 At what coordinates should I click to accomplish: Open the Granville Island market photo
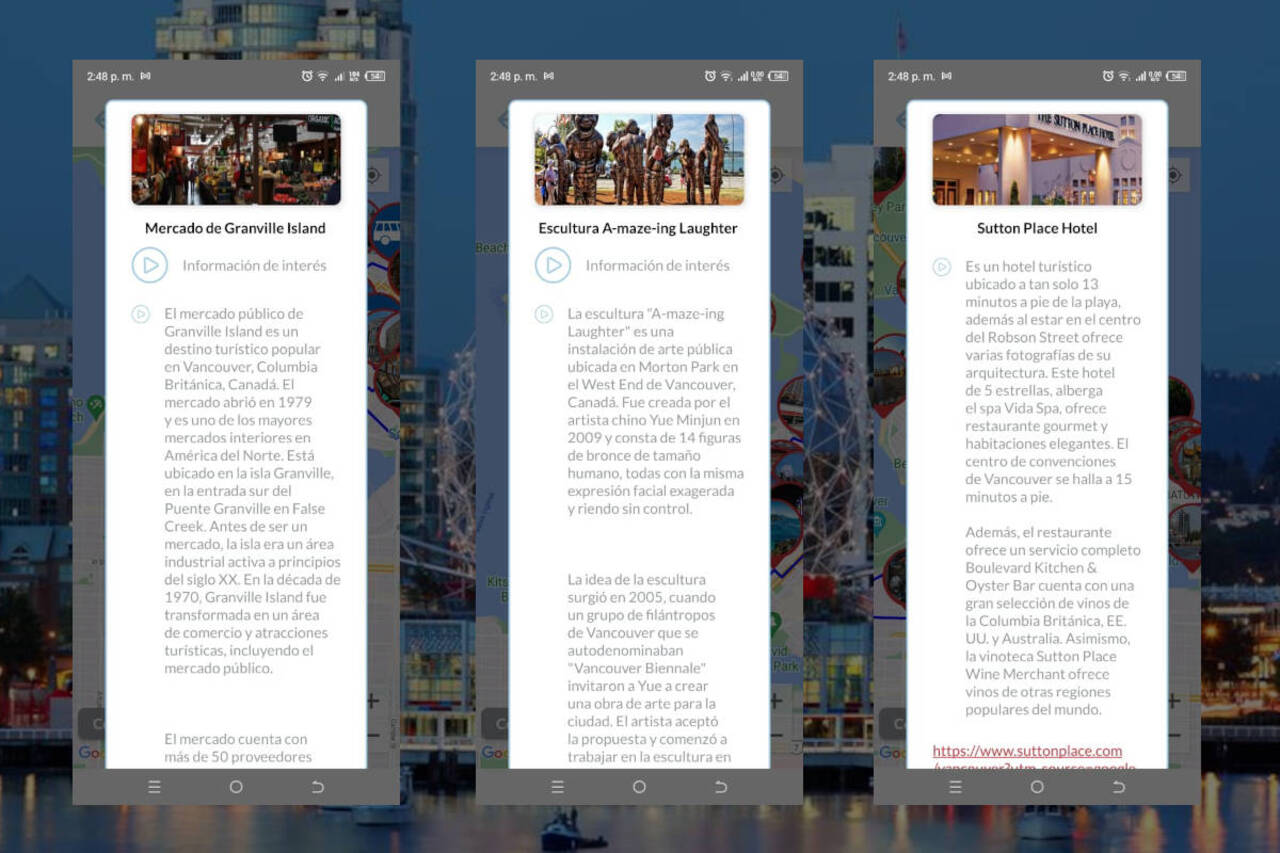[236, 159]
